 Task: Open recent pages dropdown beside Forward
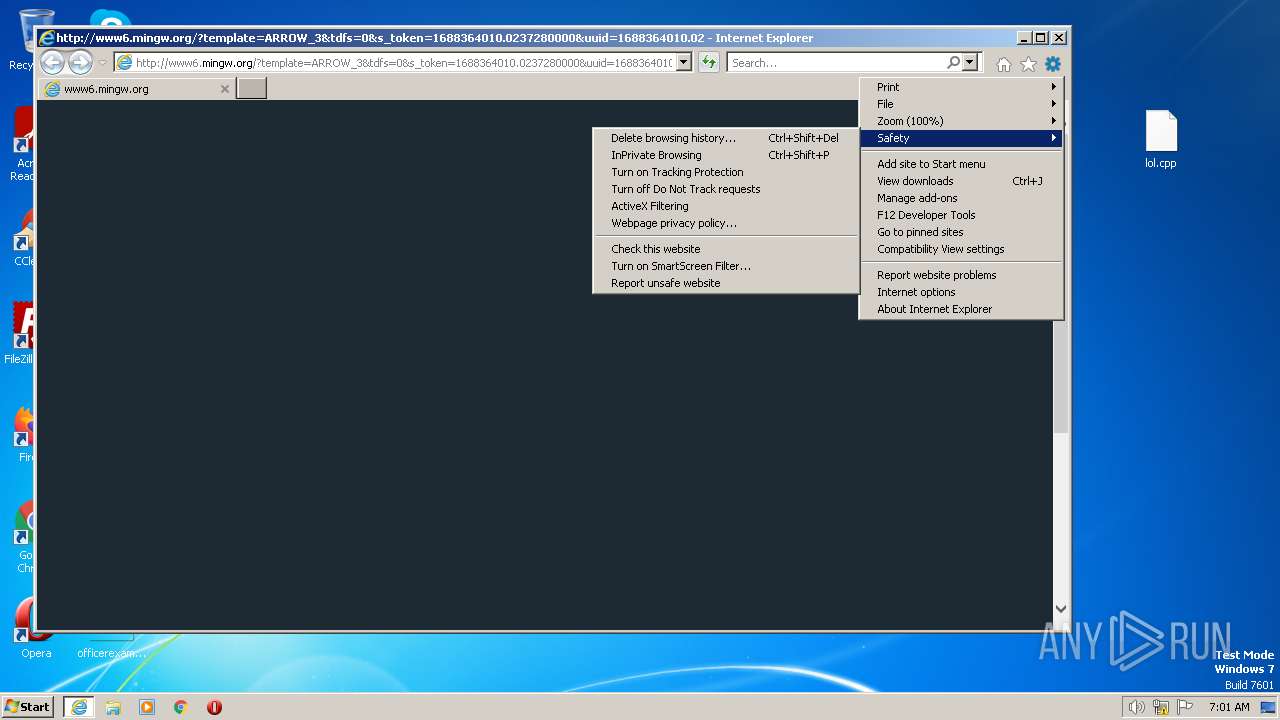coord(102,63)
